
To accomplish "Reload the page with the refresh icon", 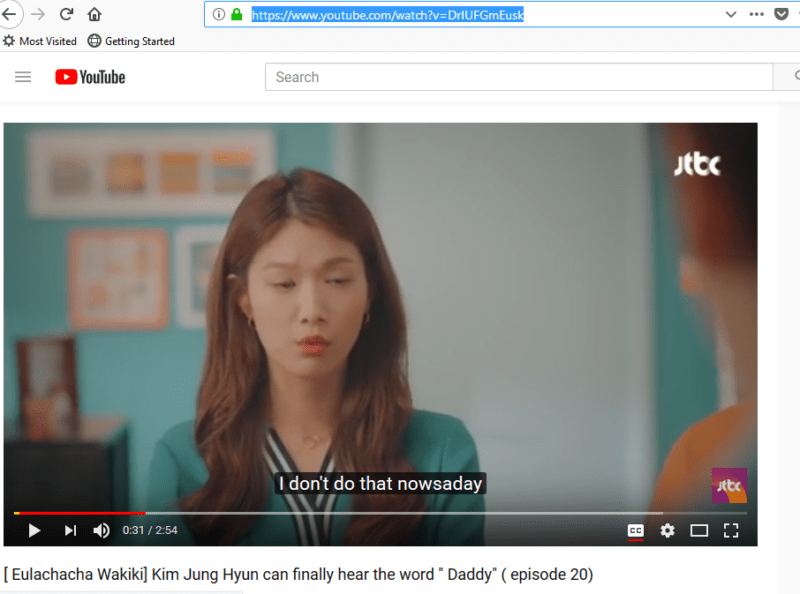I will coord(66,14).
